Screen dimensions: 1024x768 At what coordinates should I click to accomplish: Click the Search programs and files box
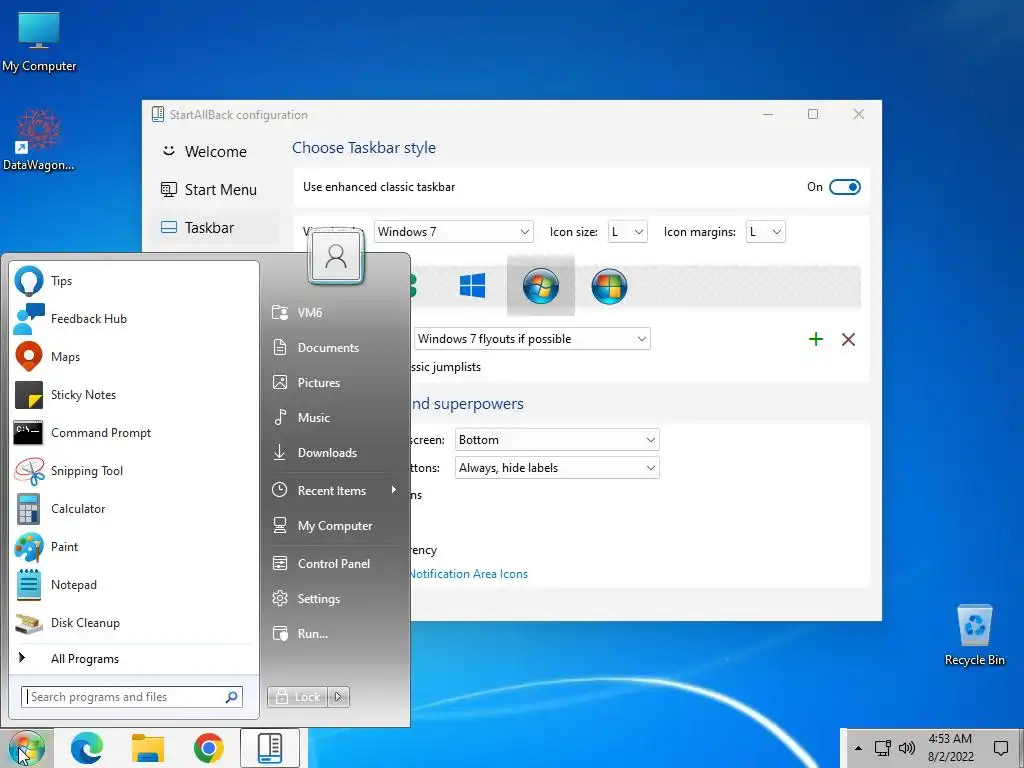[132, 697]
